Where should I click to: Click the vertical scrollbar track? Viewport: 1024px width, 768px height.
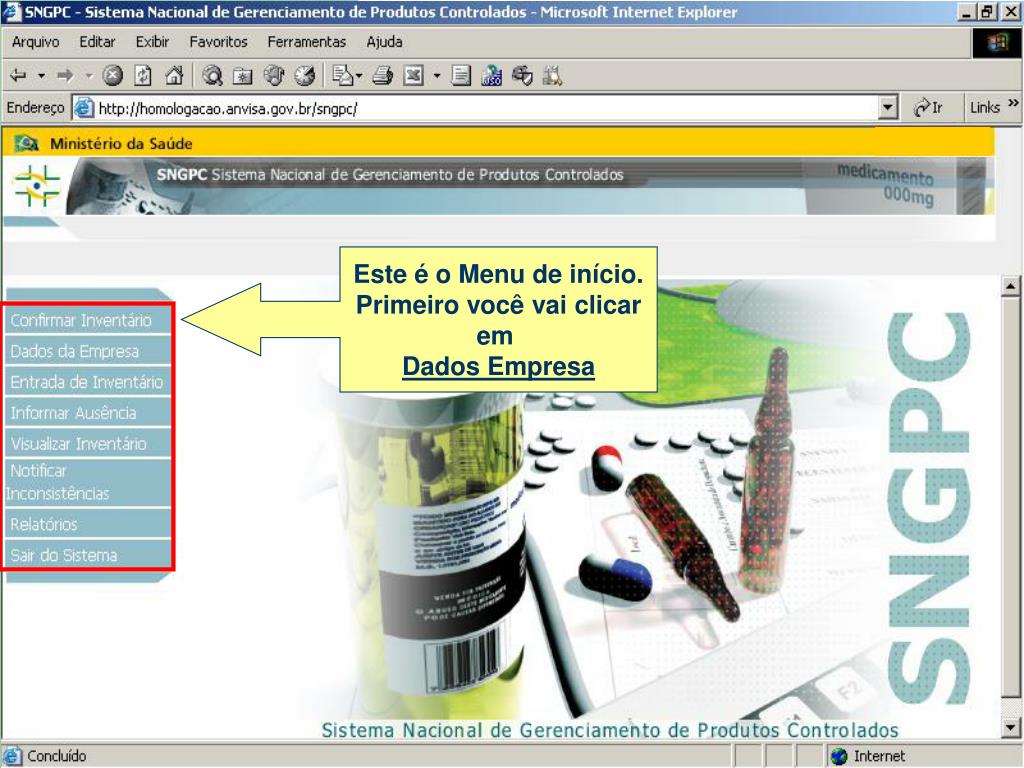pos(1010,506)
